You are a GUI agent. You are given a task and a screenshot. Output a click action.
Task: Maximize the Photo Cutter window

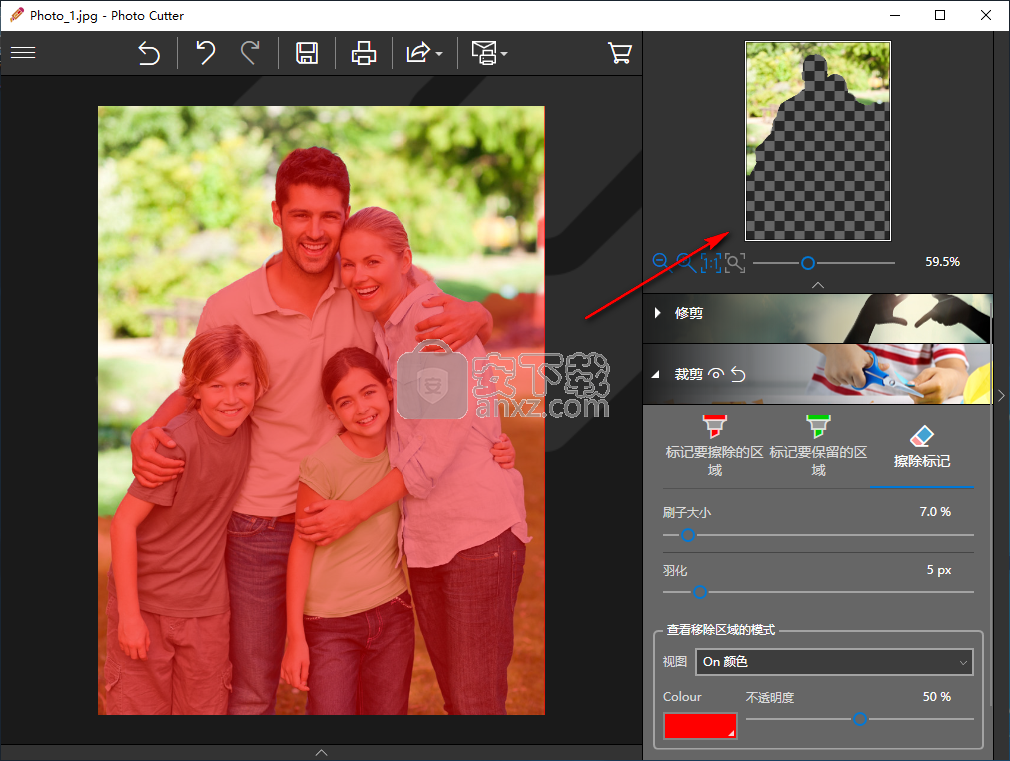click(x=940, y=15)
